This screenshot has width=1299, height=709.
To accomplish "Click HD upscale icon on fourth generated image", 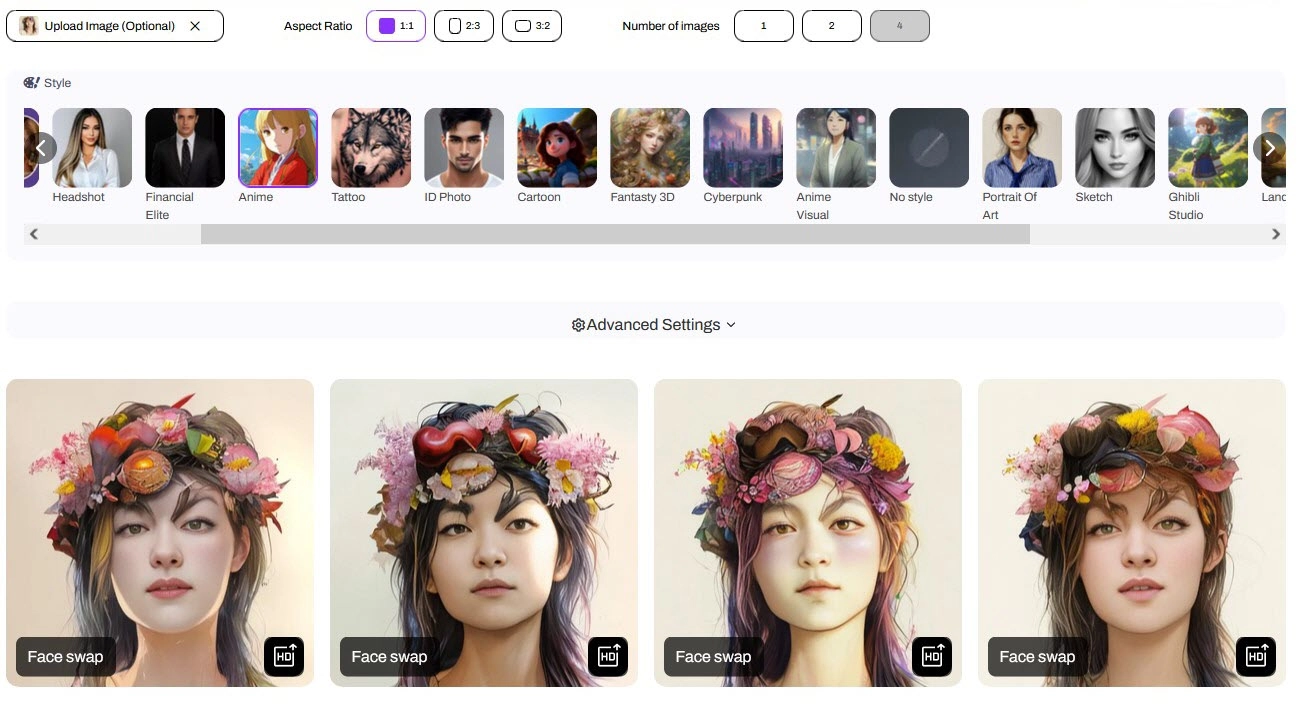I will (1256, 656).
